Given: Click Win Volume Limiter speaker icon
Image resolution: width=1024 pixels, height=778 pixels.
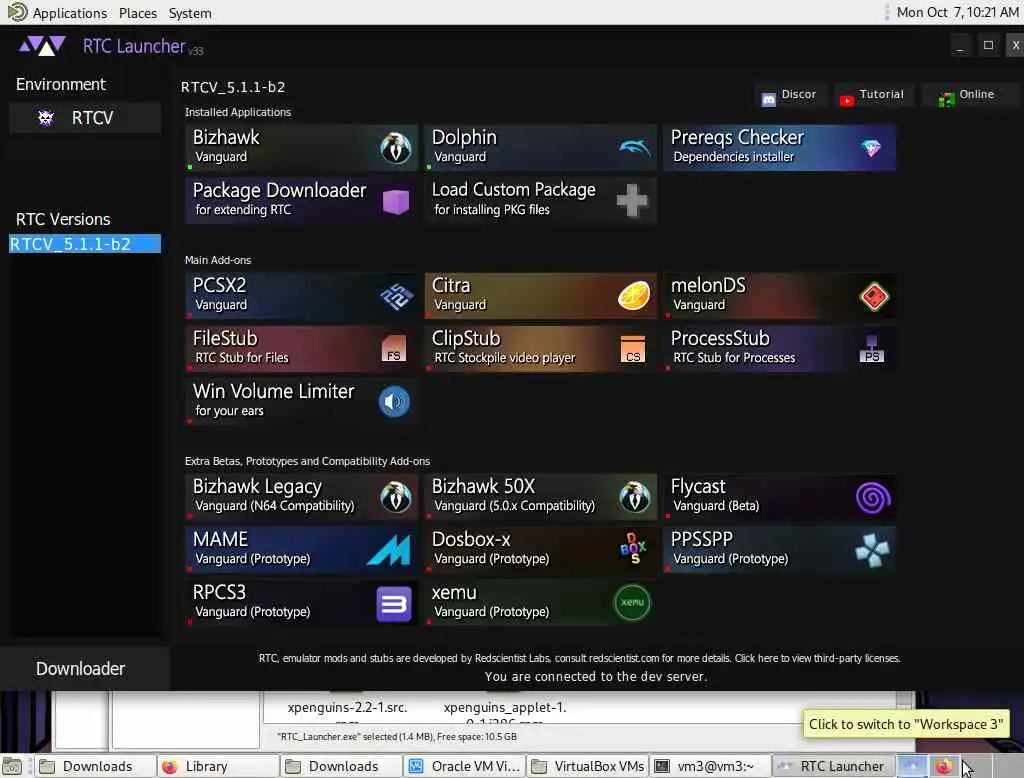Looking at the screenshot, I should click(x=394, y=402).
